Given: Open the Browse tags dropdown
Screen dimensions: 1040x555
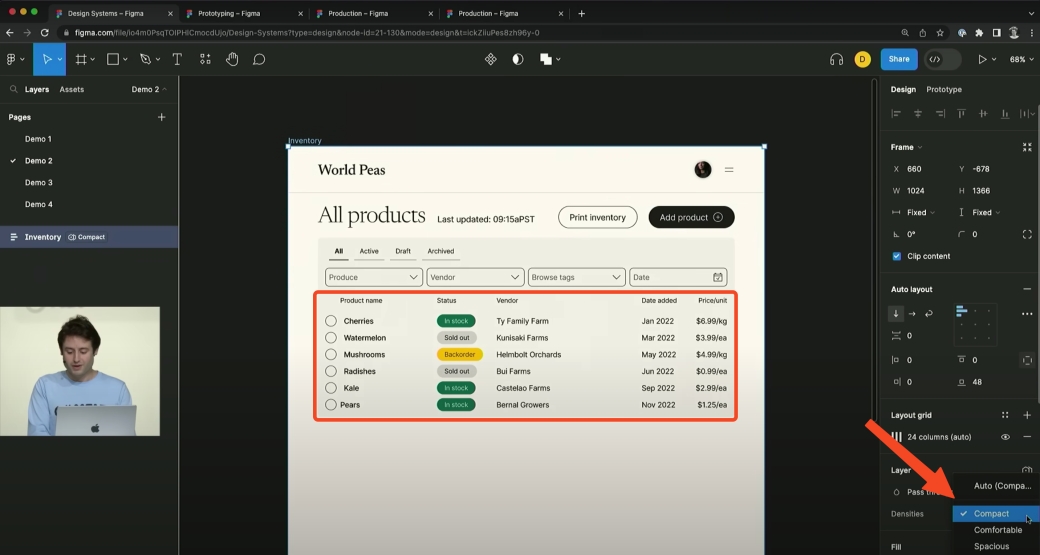Looking at the screenshot, I should [x=576, y=277].
